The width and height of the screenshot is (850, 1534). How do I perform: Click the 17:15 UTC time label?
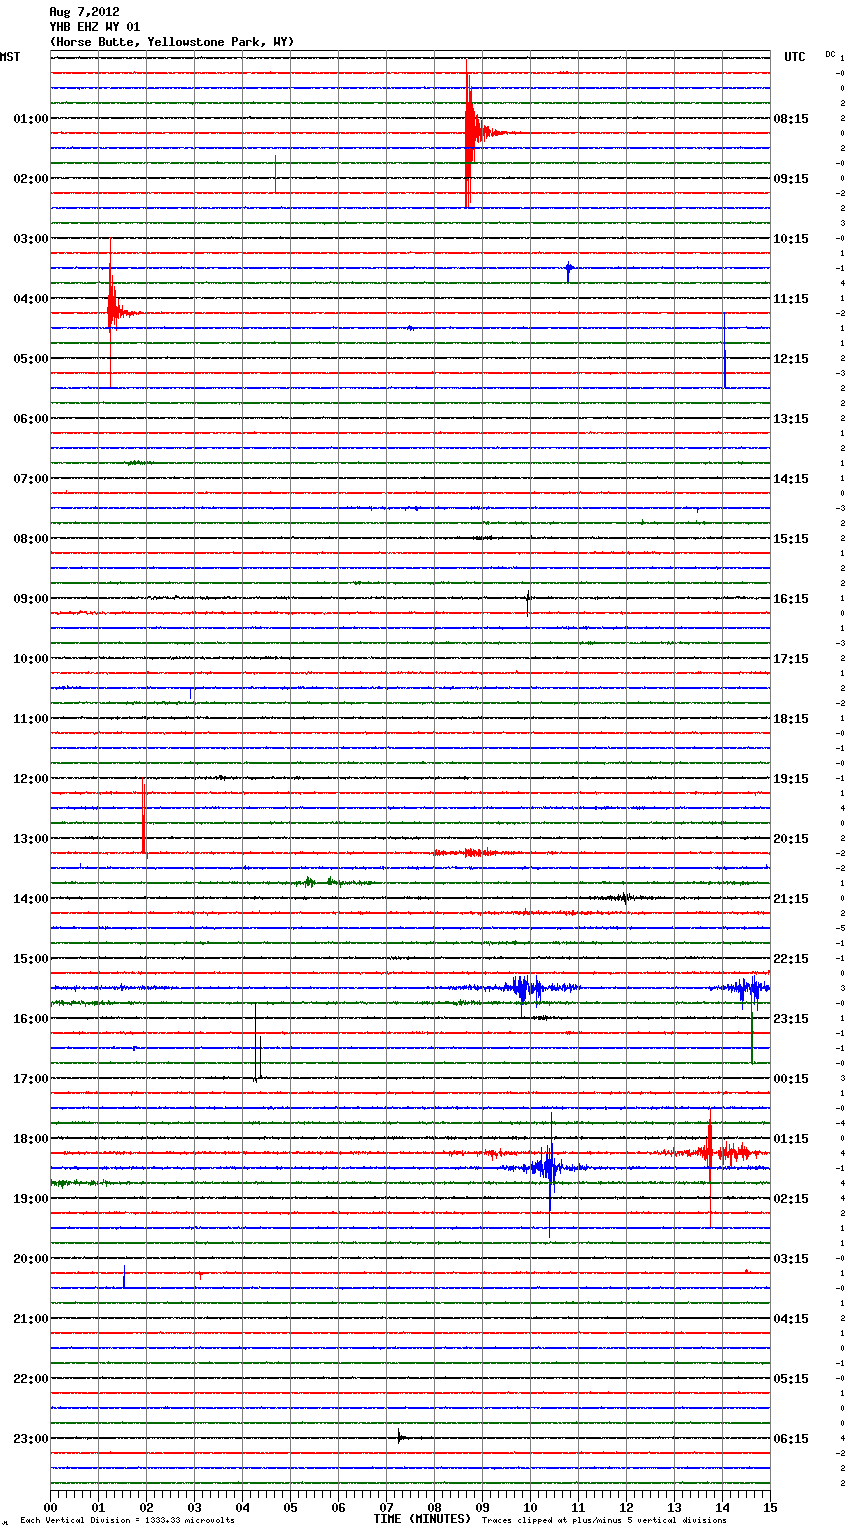[x=791, y=658]
